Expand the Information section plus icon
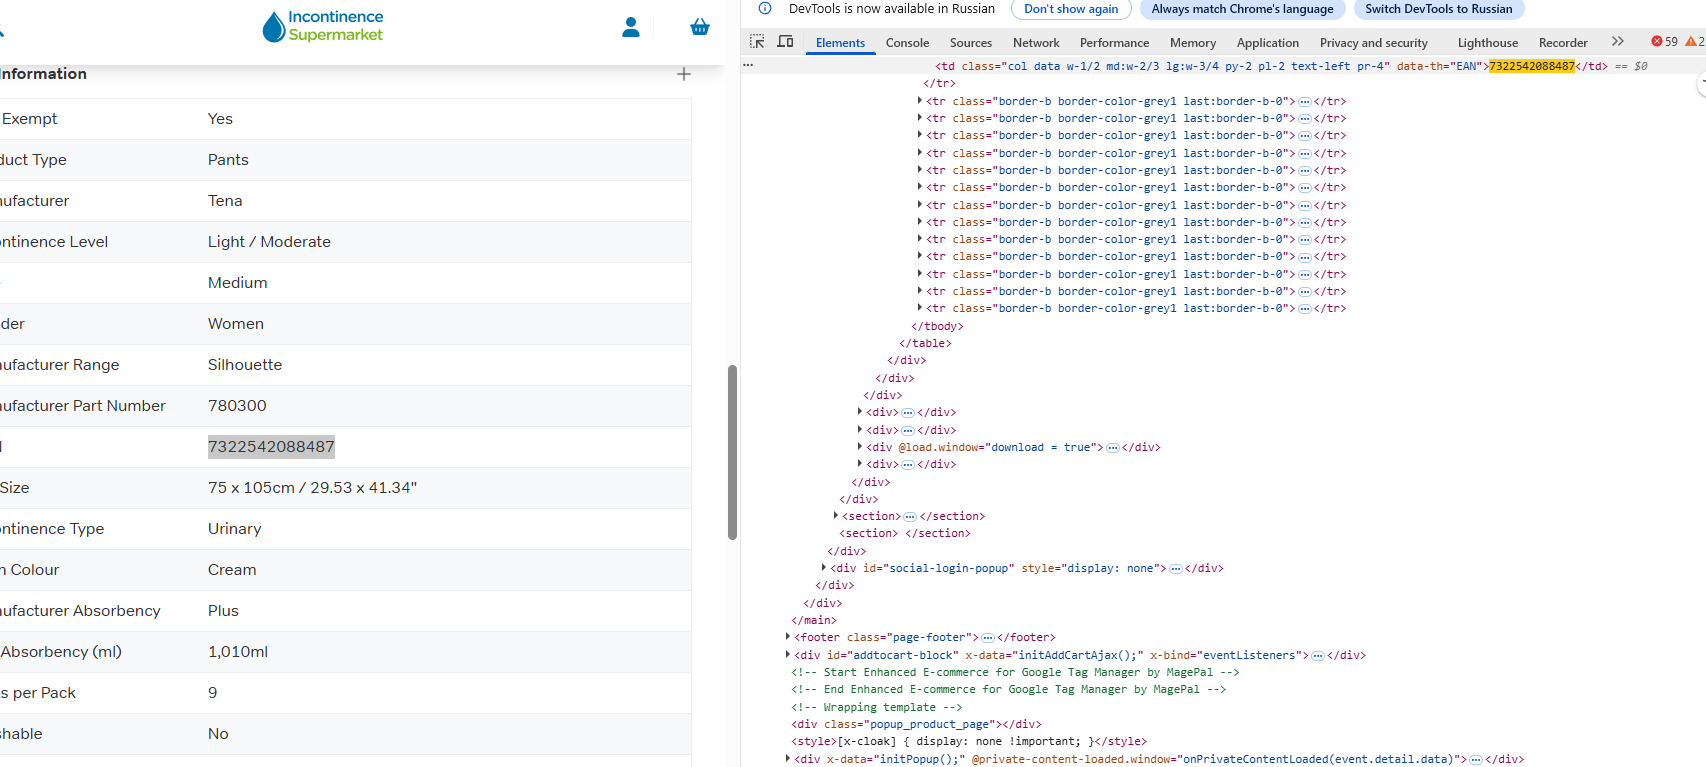This screenshot has height=767, width=1706. pyautogui.click(x=684, y=74)
